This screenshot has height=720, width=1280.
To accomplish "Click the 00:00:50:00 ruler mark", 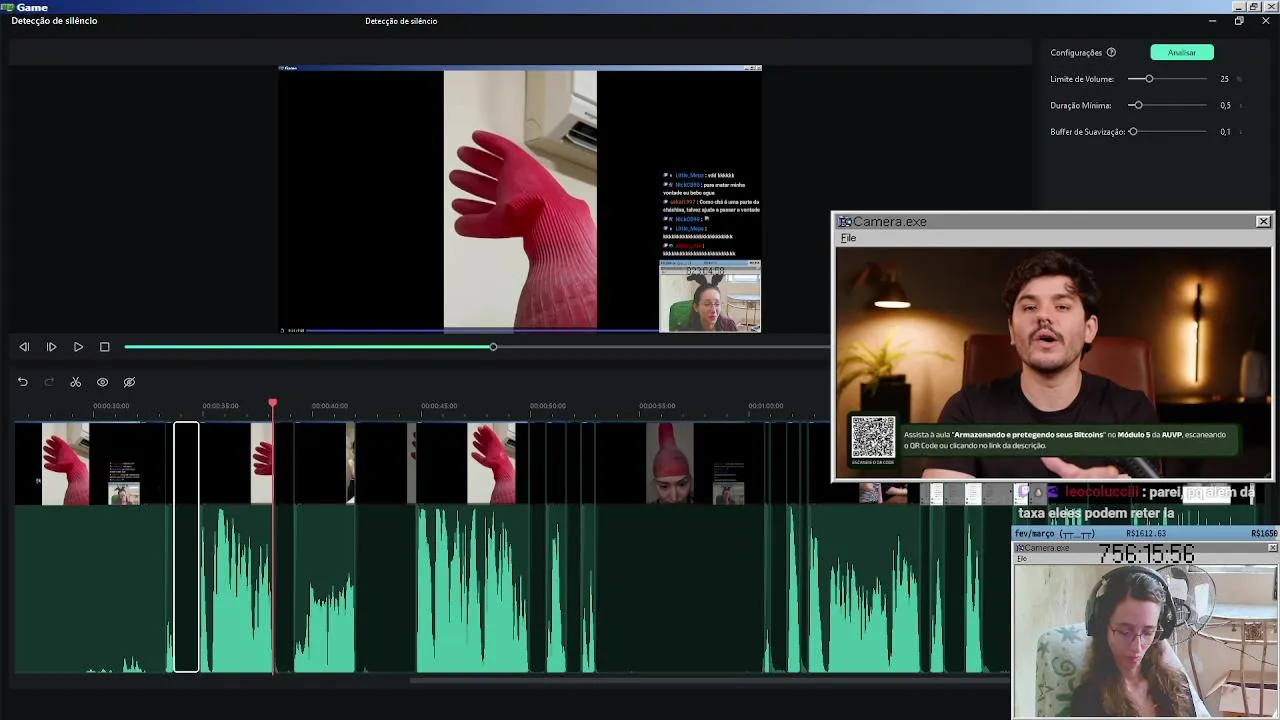I will (548, 406).
